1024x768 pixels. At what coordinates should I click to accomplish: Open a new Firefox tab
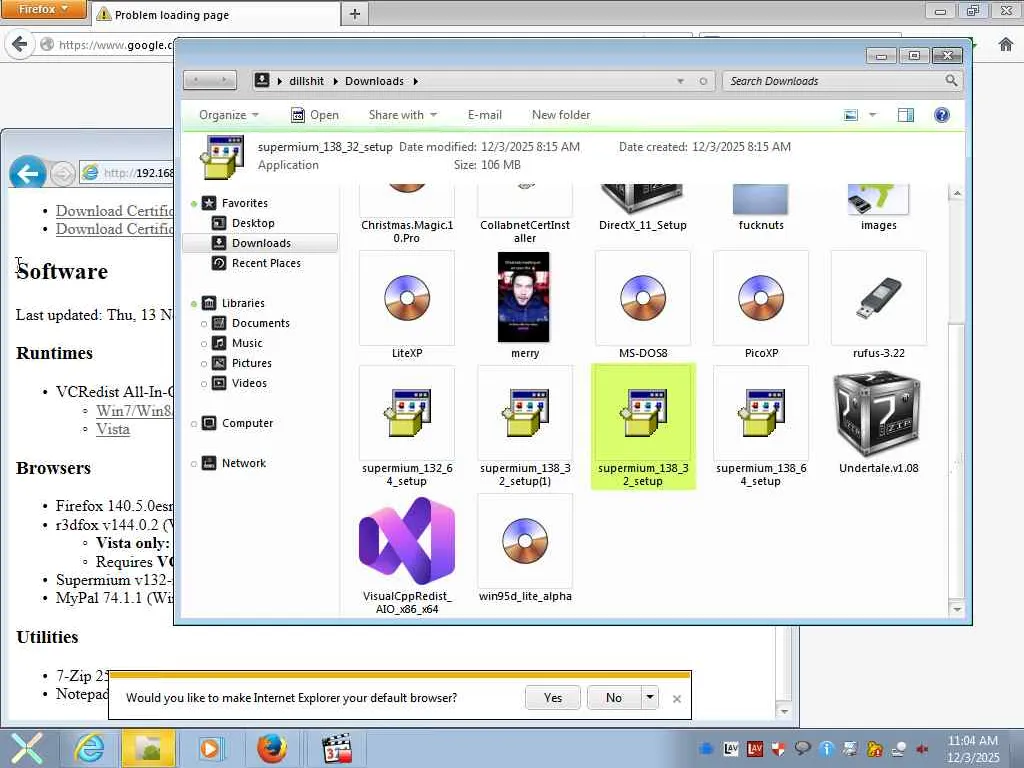(355, 14)
